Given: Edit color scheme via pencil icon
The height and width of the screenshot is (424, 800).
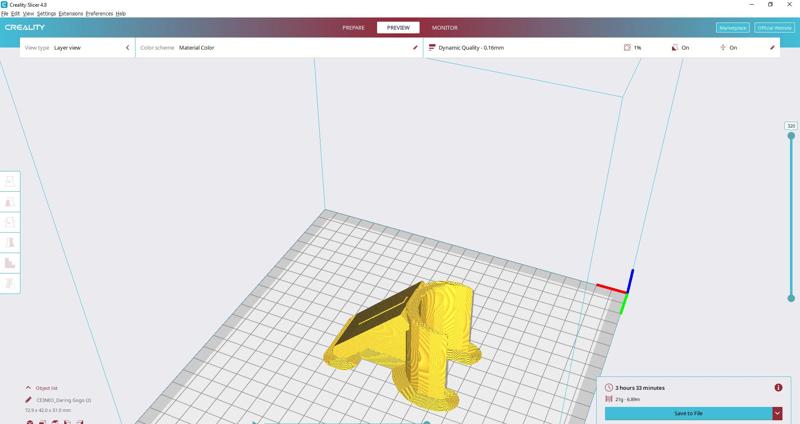Looking at the screenshot, I should (x=415, y=47).
